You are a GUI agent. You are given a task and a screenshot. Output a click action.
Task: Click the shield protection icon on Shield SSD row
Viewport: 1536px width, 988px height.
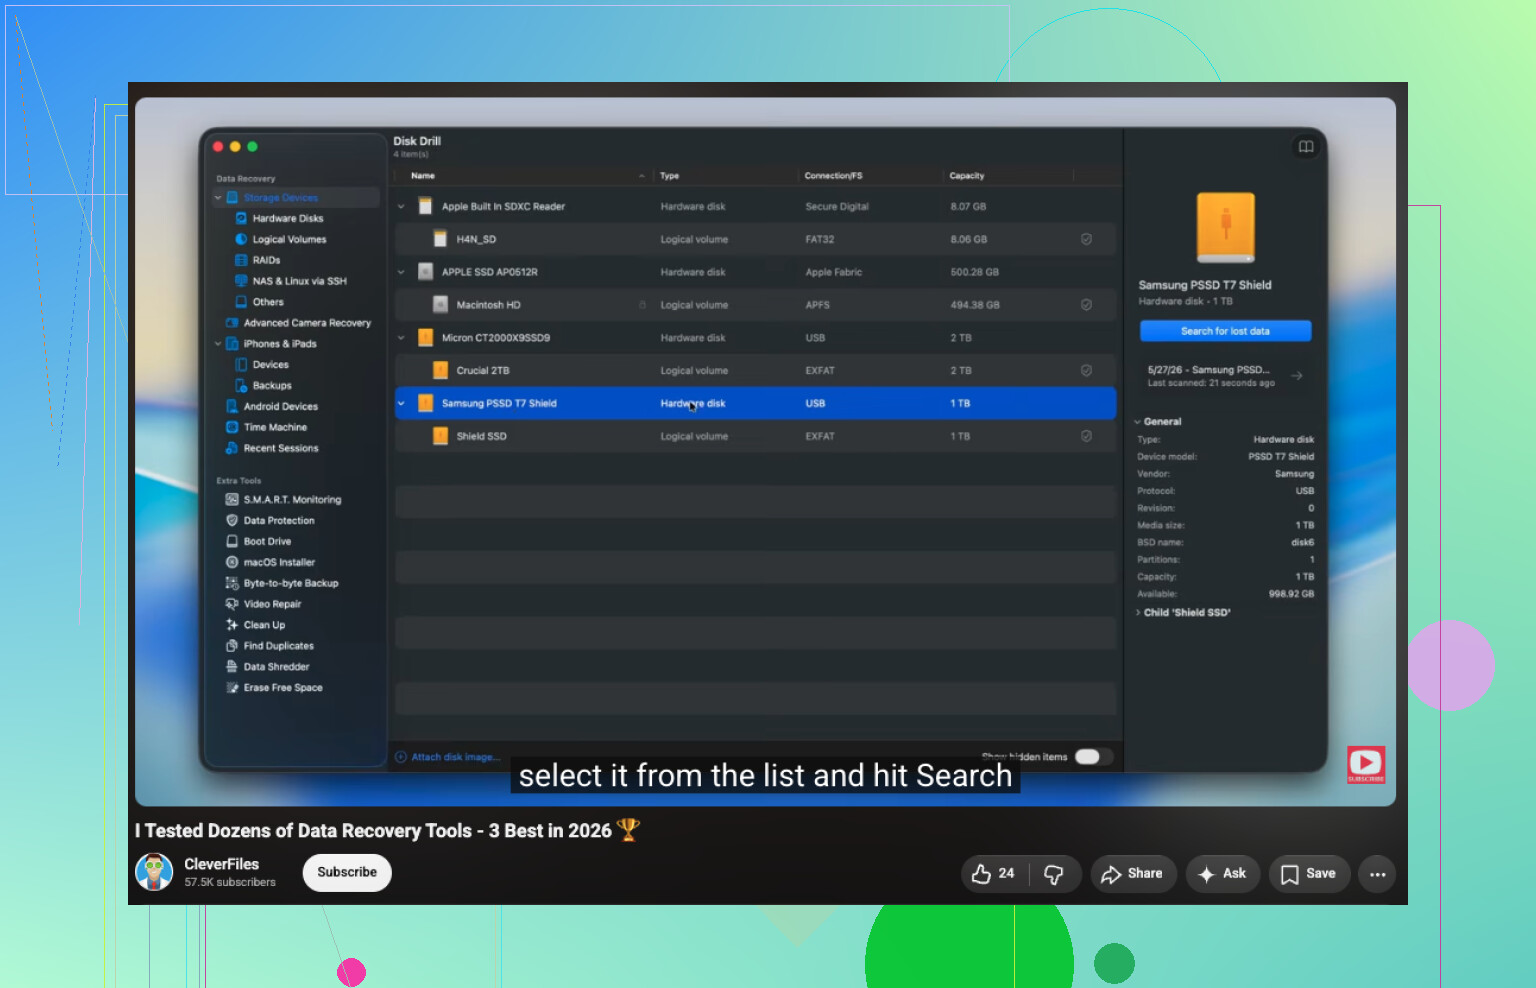click(x=1086, y=436)
